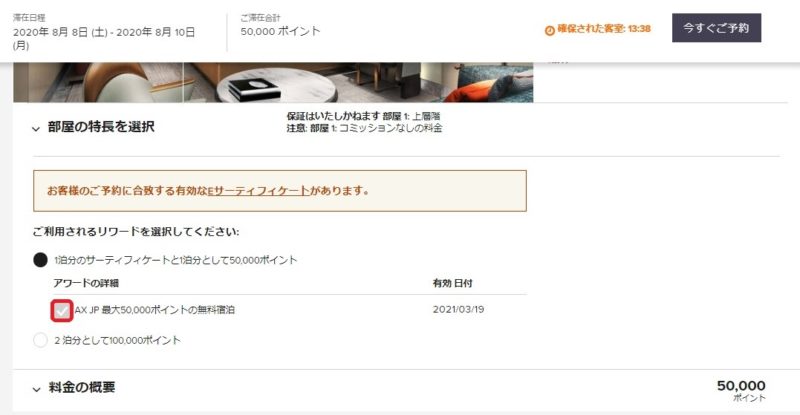Toggle the AX JP 無料宿泊 certificate checkbox

coord(62,310)
